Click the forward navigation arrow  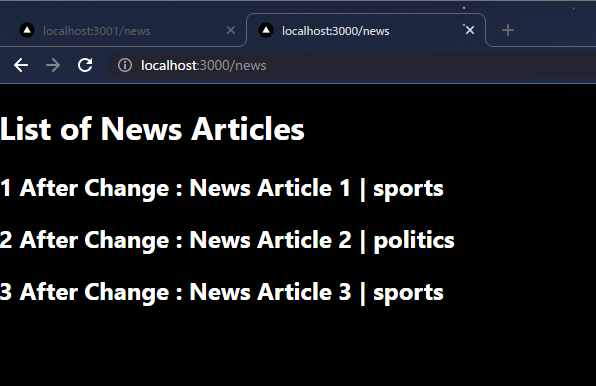coord(53,65)
